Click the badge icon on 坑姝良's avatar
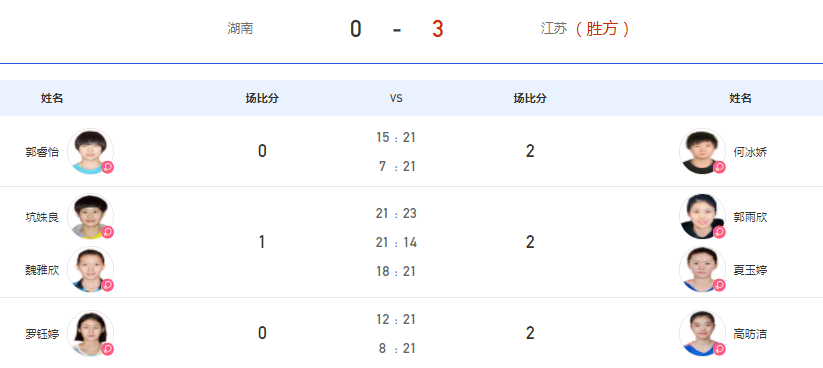Screen dimensions: 823x368 108,232
